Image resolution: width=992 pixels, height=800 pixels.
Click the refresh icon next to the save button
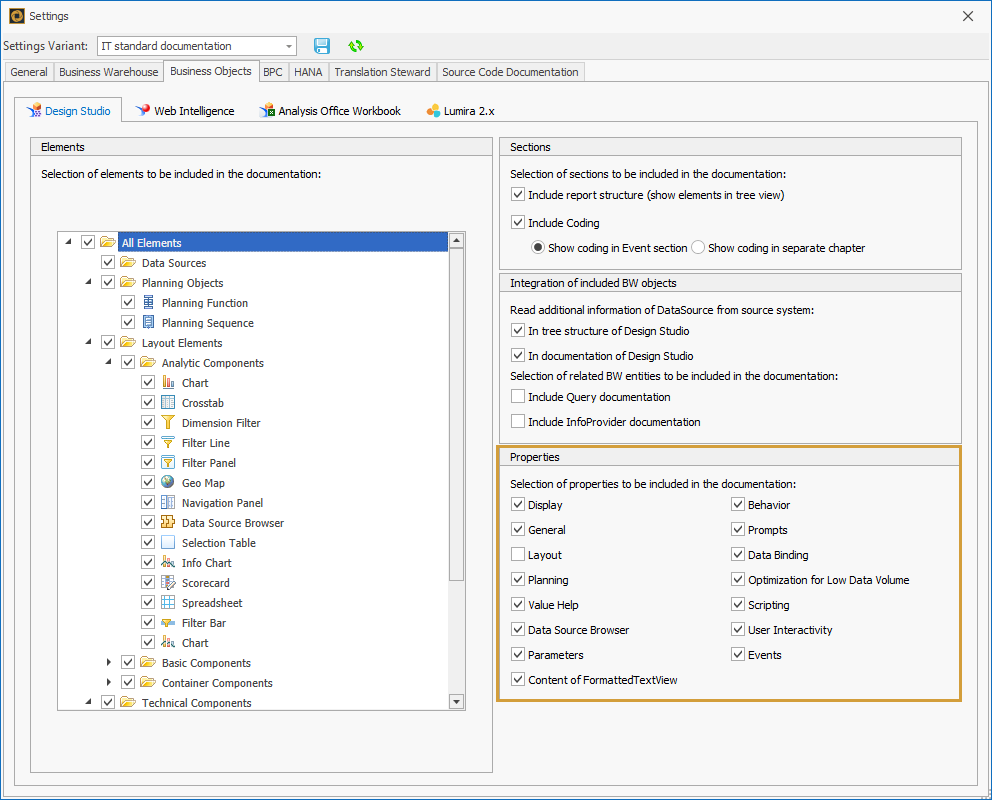point(355,45)
